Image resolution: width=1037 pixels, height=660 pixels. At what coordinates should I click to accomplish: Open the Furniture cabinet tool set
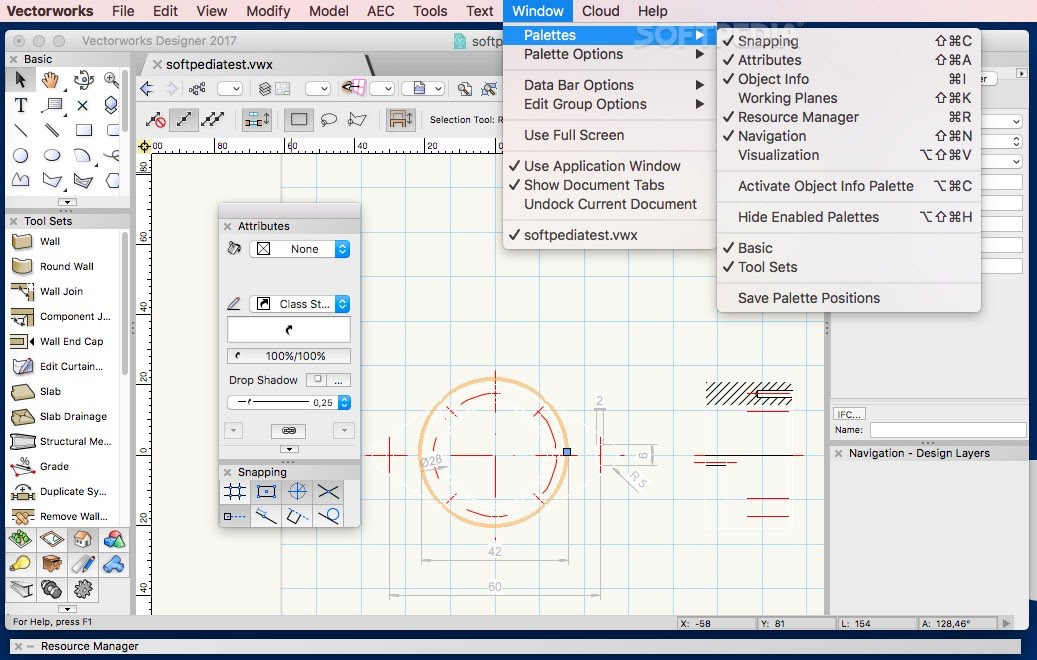pos(52,564)
